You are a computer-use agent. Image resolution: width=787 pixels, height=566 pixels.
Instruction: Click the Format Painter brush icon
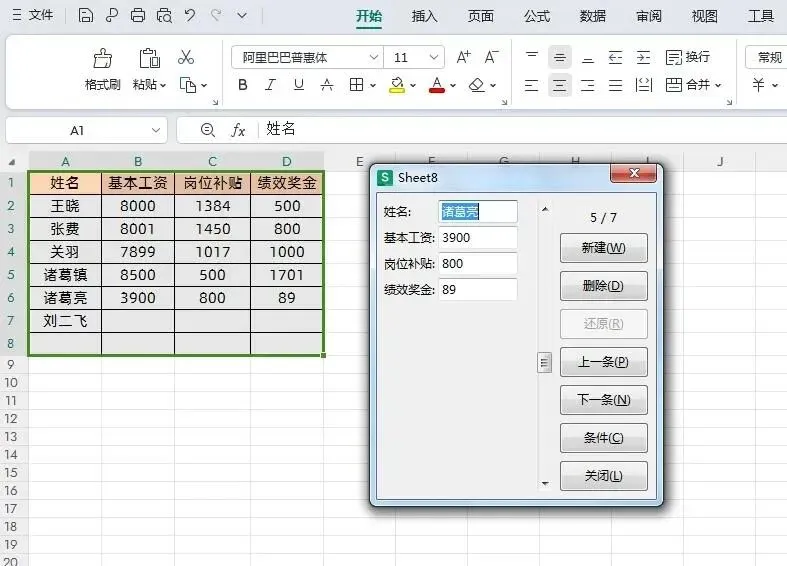pos(103,58)
